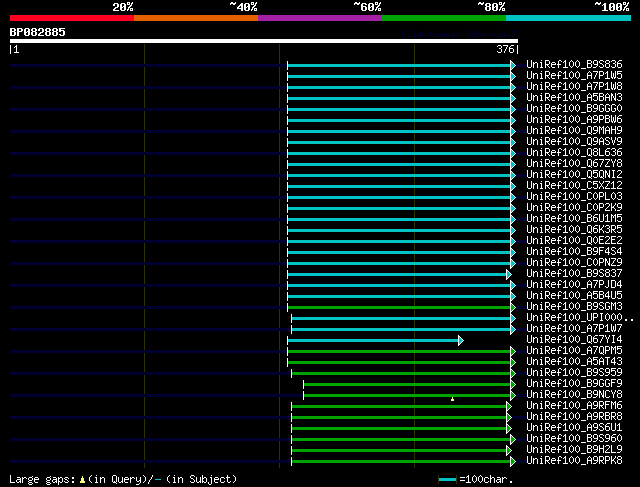This screenshot has height=487, width=640.
Task: Click the cyan alignment bar for UniRef100_B9S836
Action: (399, 65)
